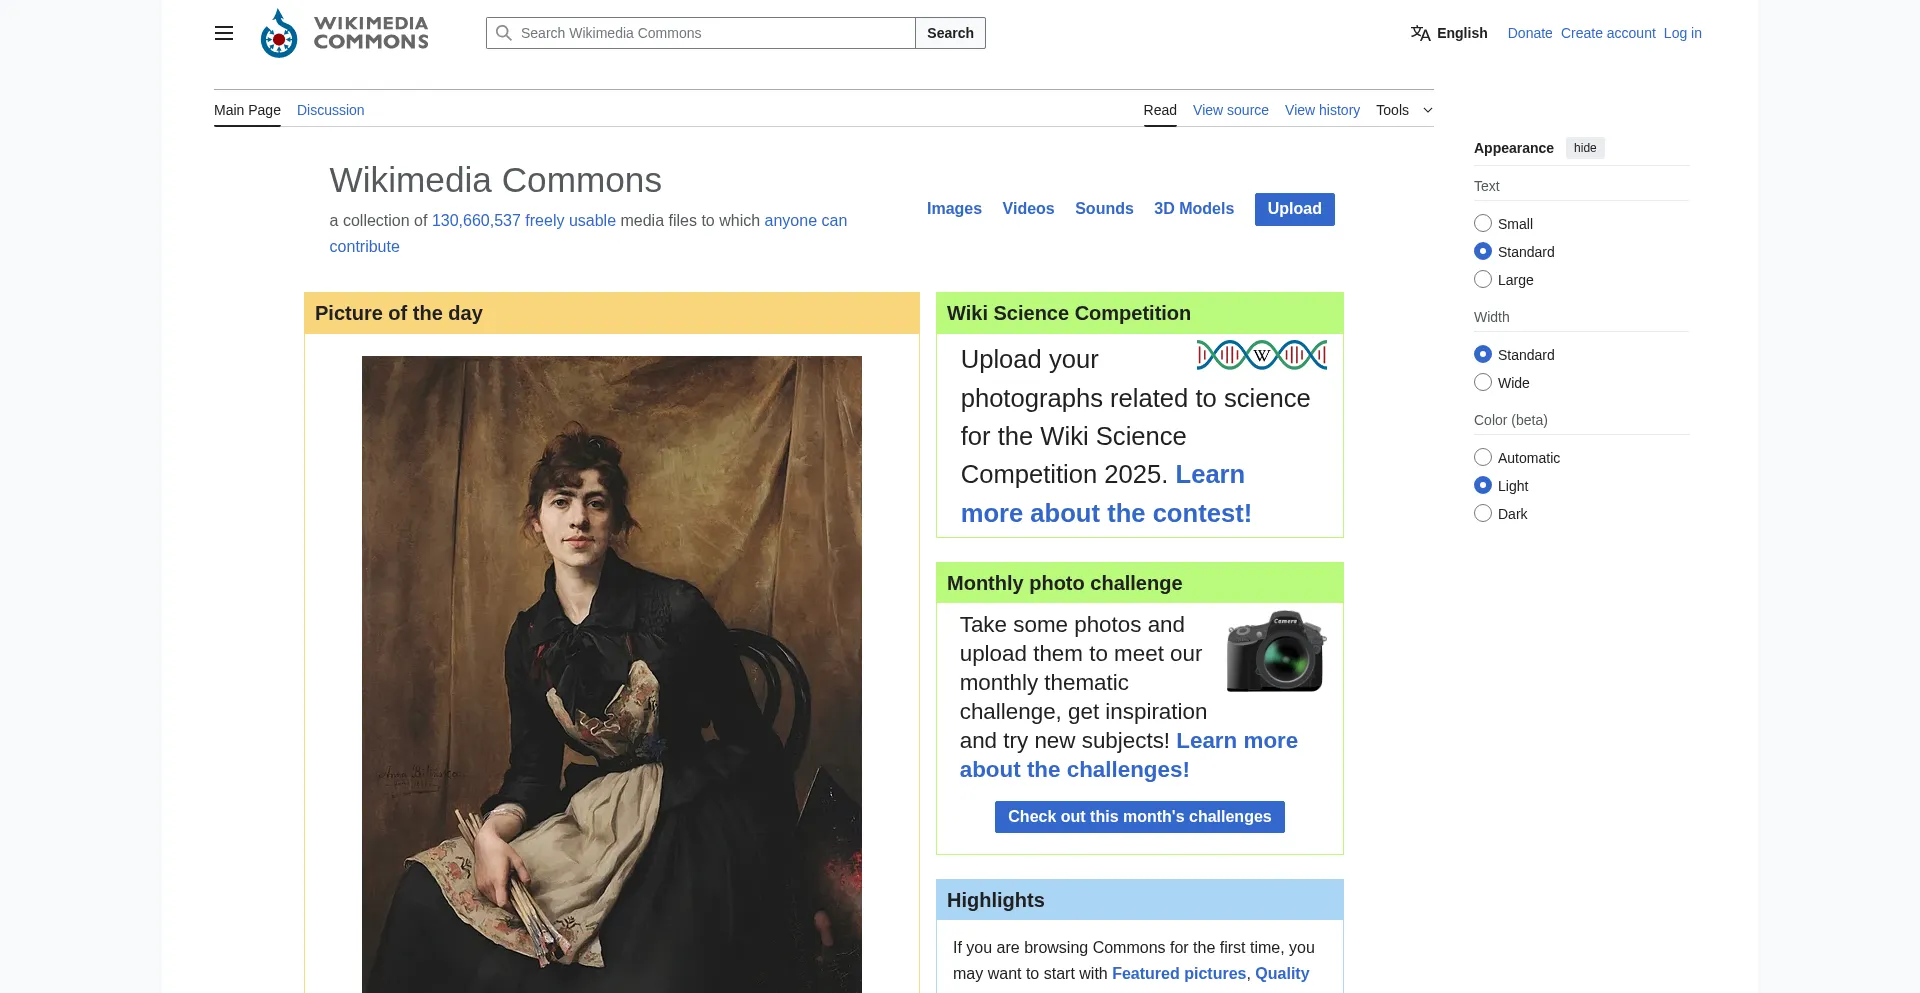Switch to Dark color mode
Image resolution: width=1920 pixels, height=993 pixels.
tap(1483, 514)
